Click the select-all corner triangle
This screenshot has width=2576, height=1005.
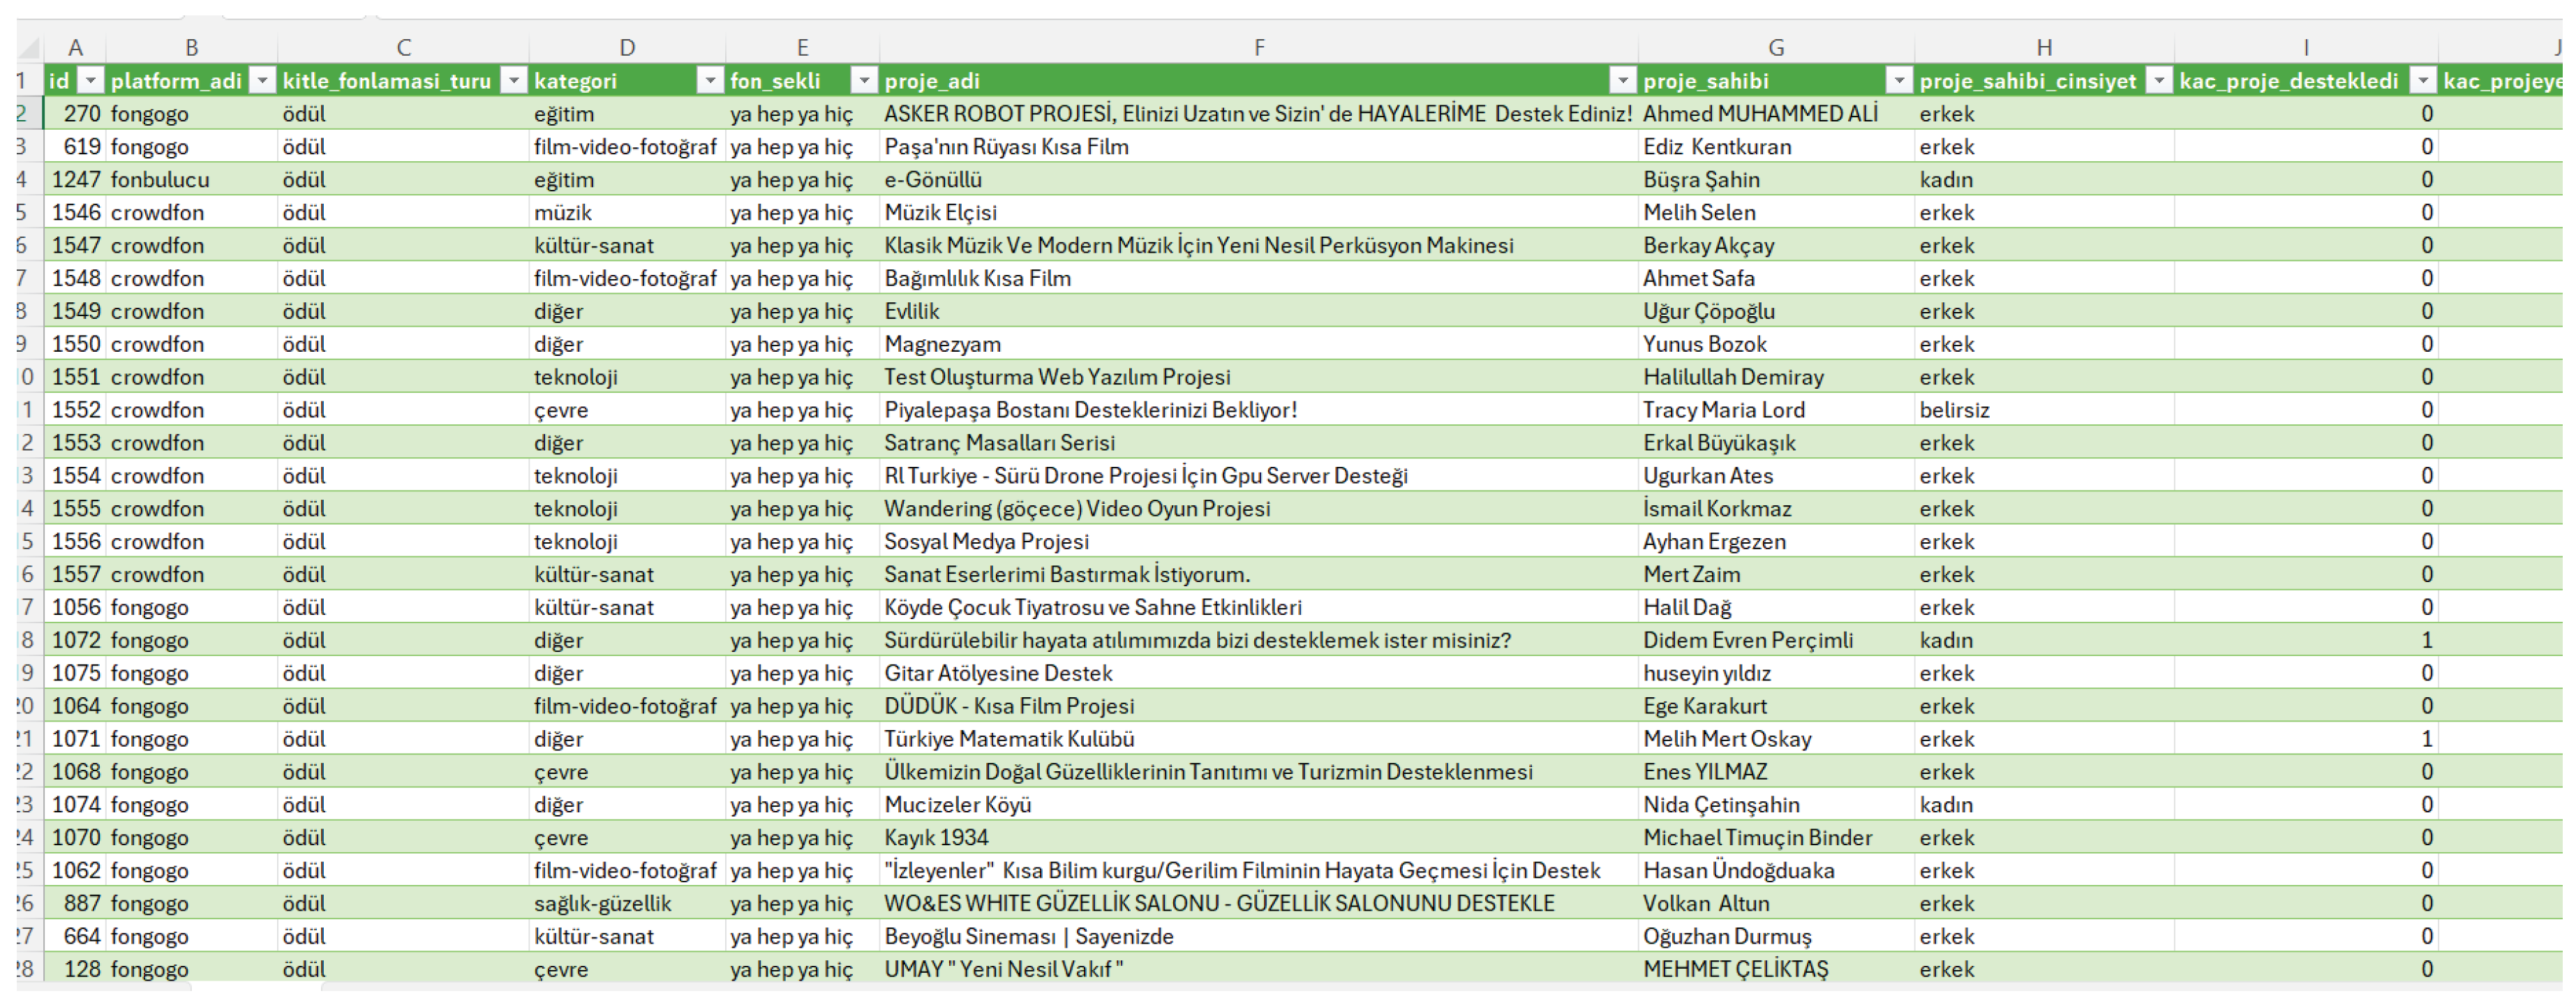tap(30, 48)
